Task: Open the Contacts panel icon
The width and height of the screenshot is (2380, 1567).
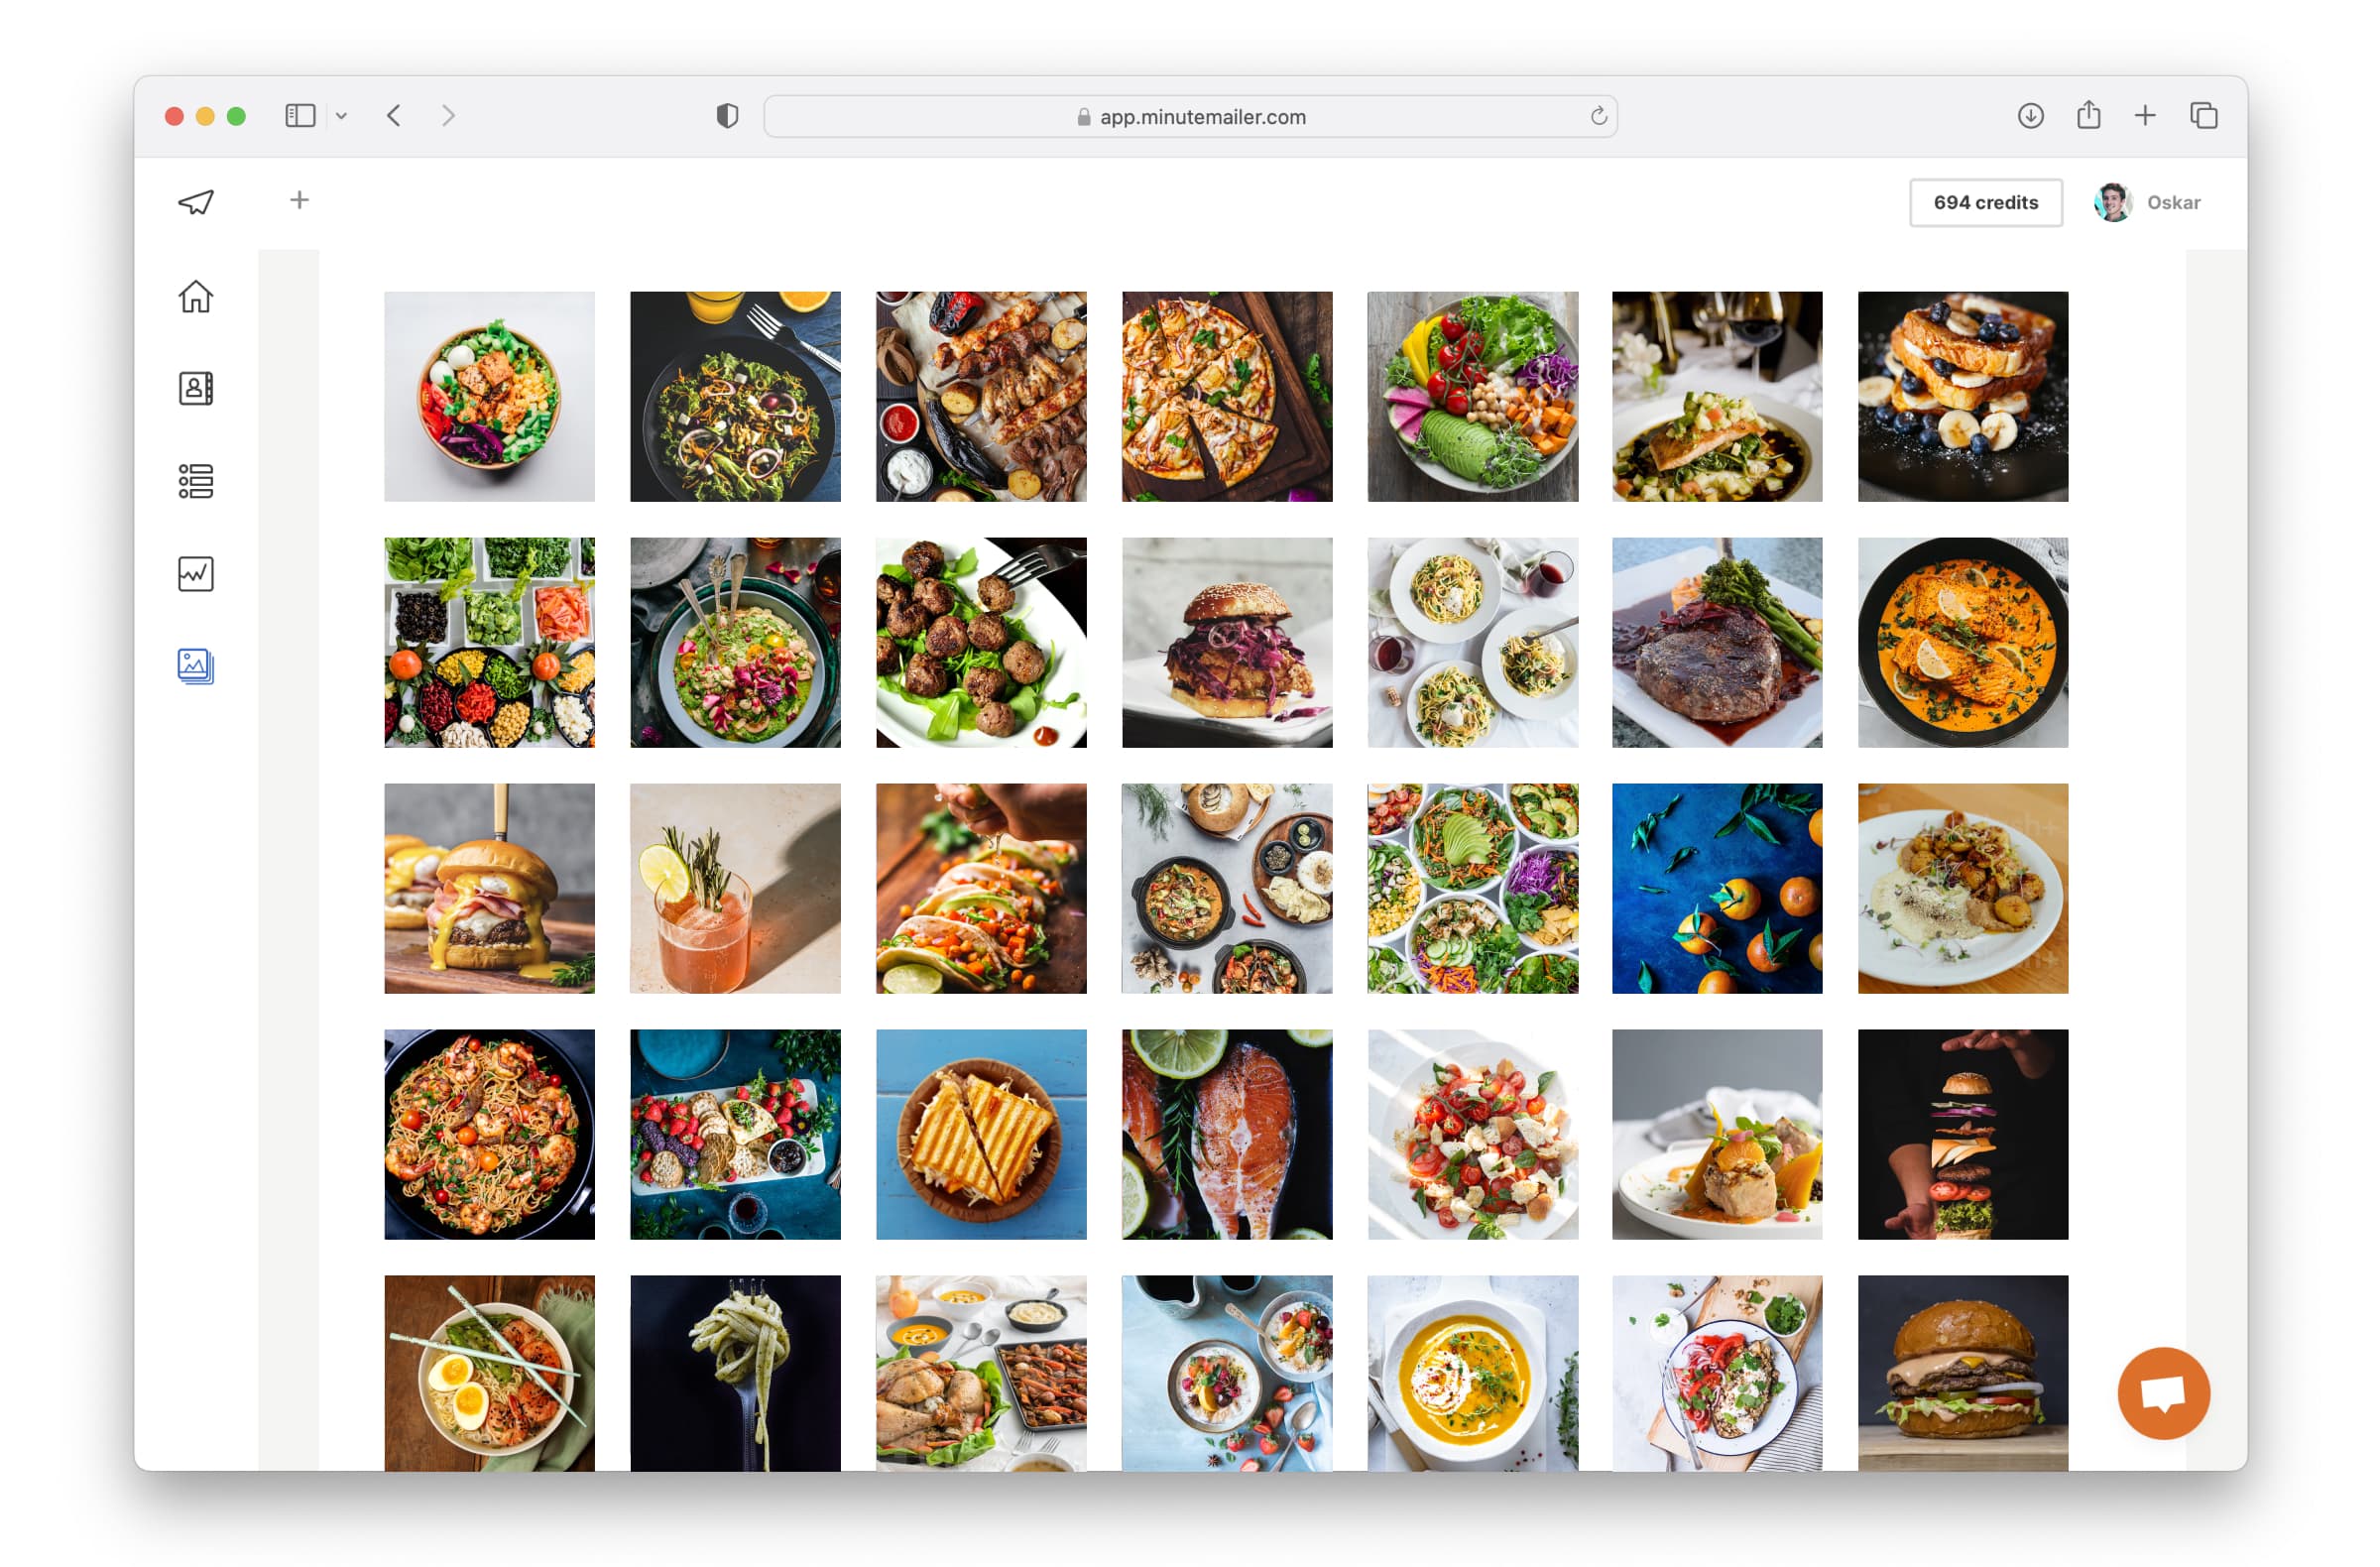Action: pyautogui.click(x=194, y=388)
